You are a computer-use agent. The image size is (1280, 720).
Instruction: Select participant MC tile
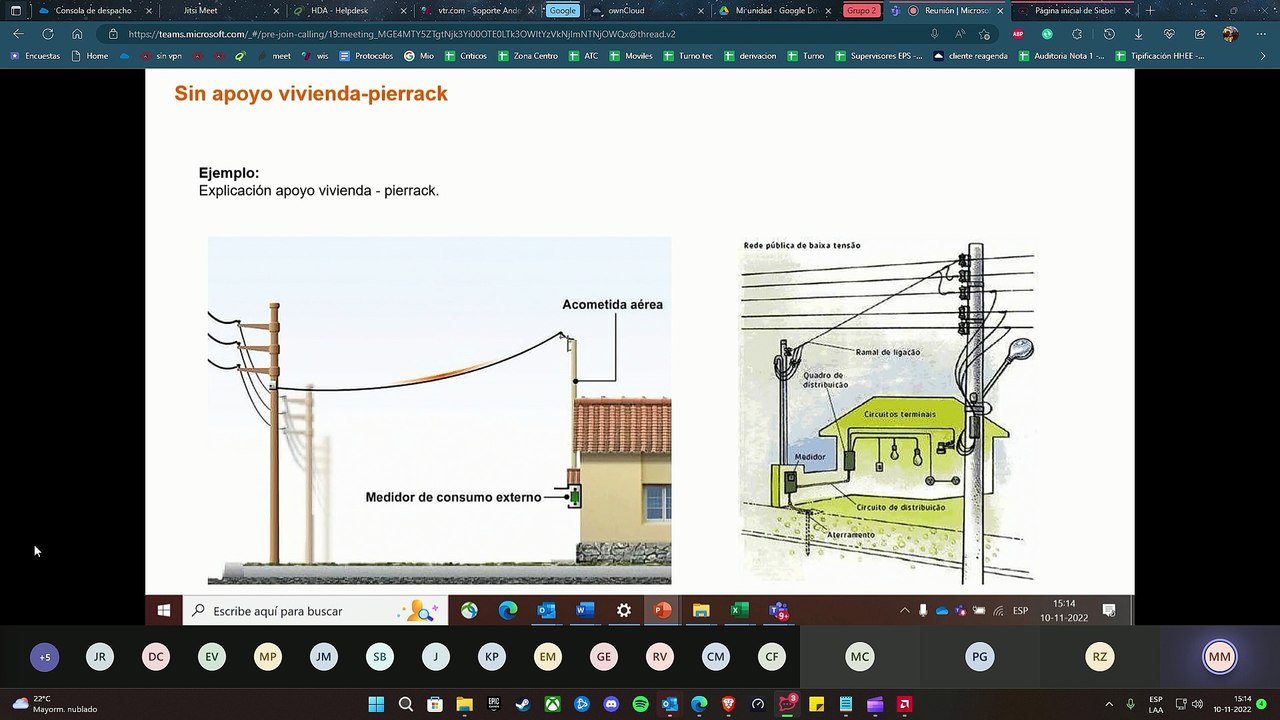point(859,657)
